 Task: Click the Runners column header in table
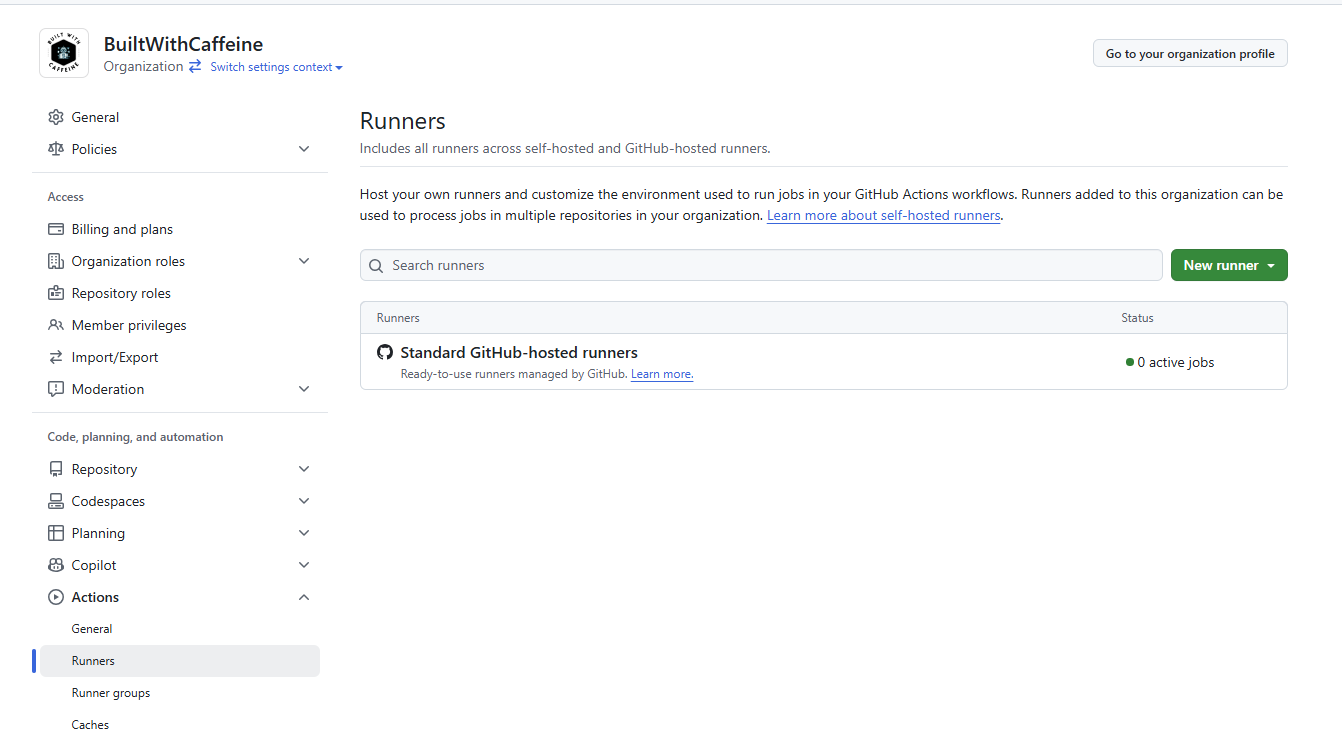[x=398, y=318]
